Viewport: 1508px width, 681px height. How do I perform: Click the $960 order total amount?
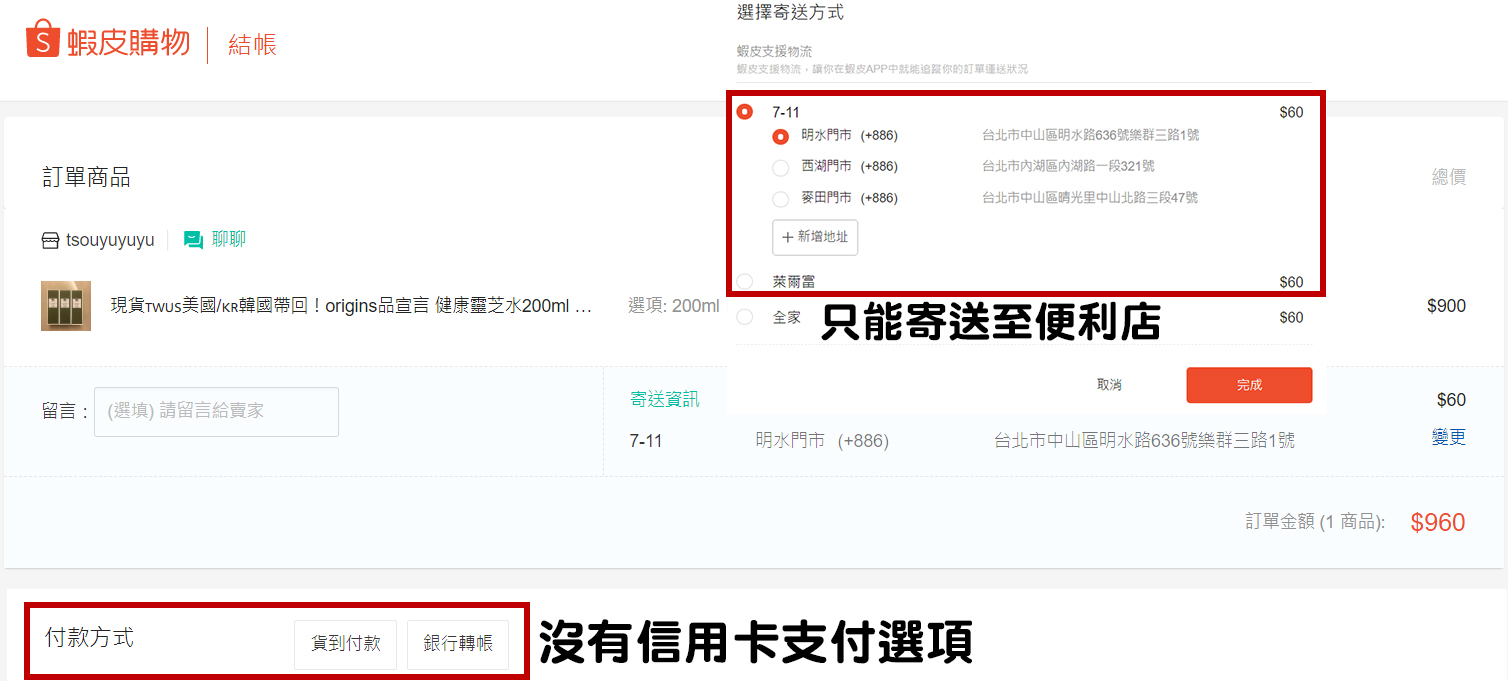coord(1437,522)
